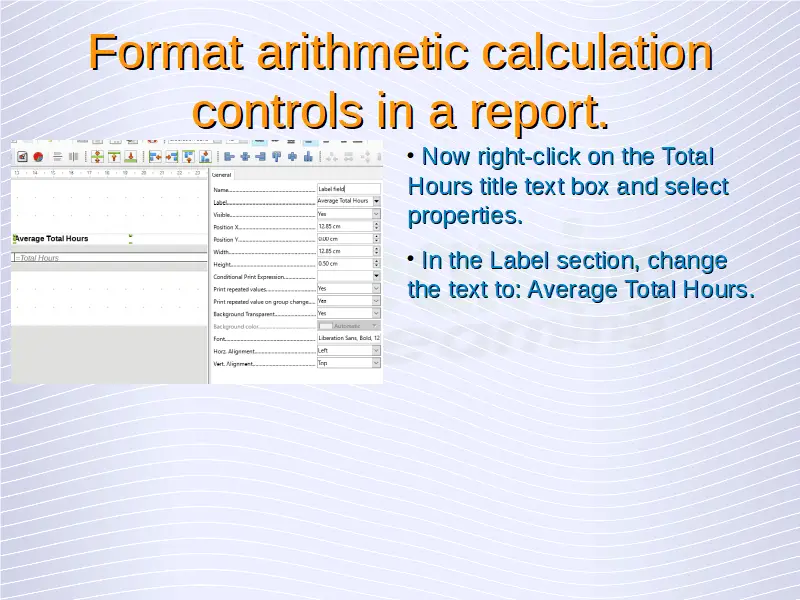Screen dimensions: 800x600
Task: Align objects to bottom with the blue icon
Action: tap(308, 157)
